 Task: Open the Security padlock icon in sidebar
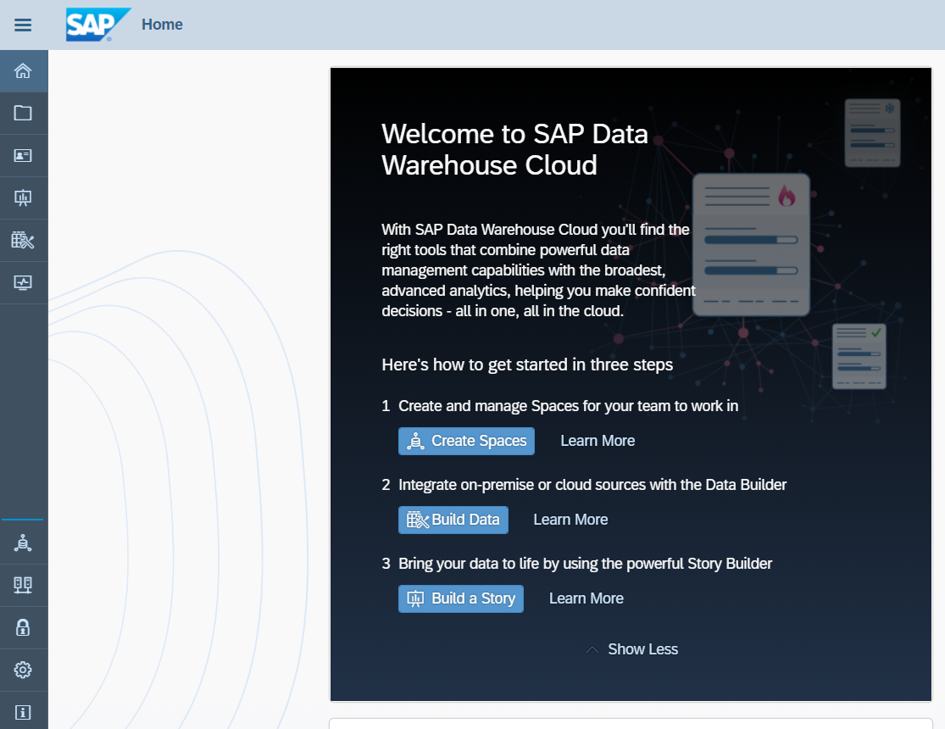[24, 627]
